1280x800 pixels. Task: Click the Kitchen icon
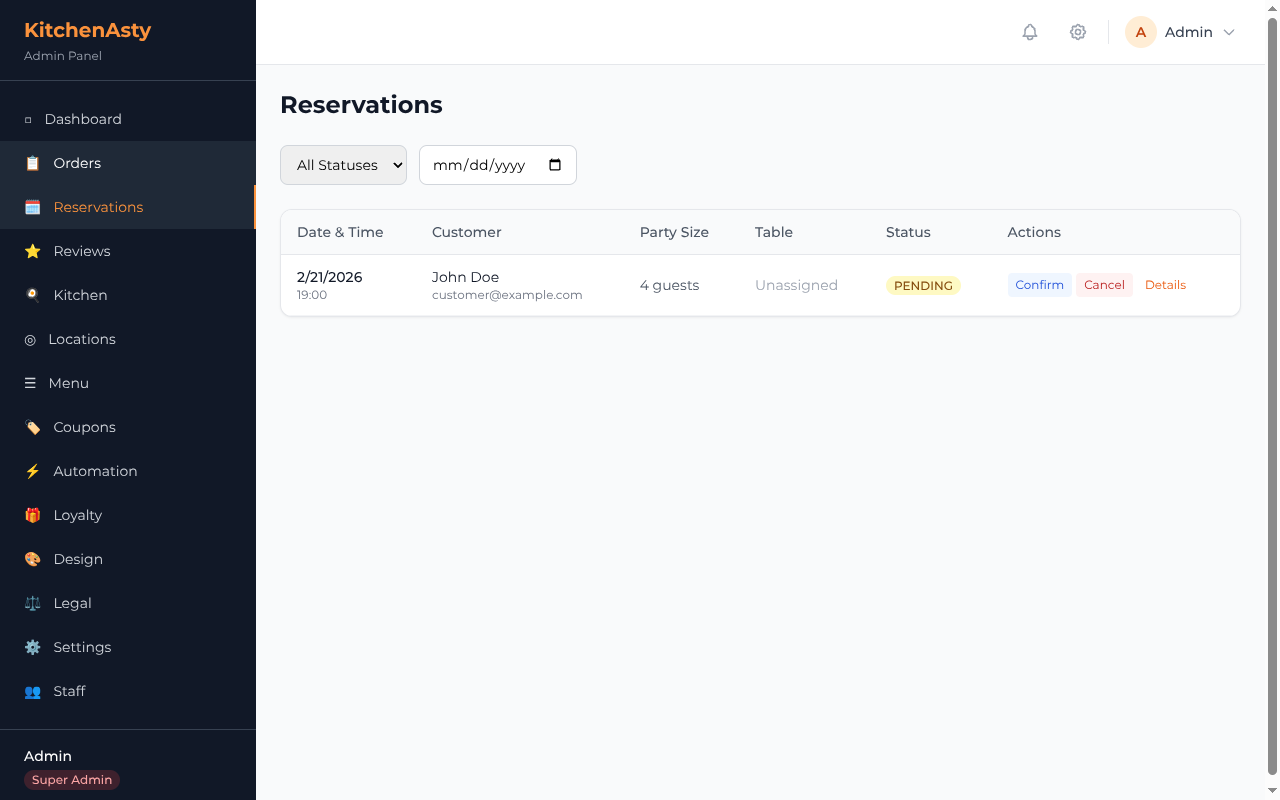[32, 294]
